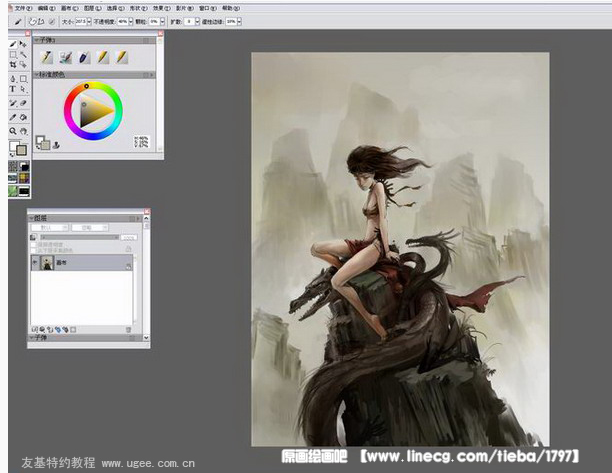Delete layer with trash icon
The height and width of the screenshot is (473, 612).
point(128,330)
